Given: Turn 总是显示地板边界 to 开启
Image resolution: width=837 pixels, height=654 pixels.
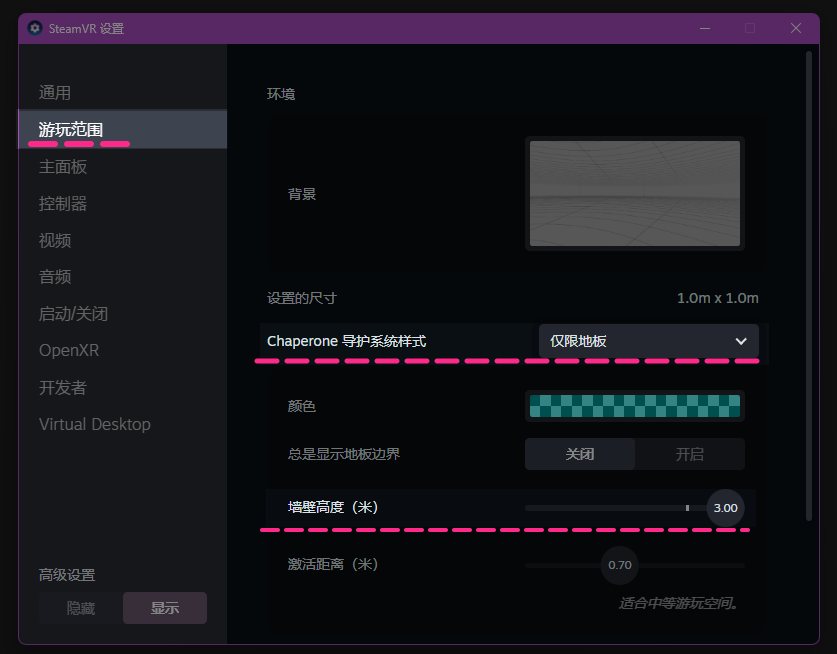Looking at the screenshot, I should (x=690, y=454).
